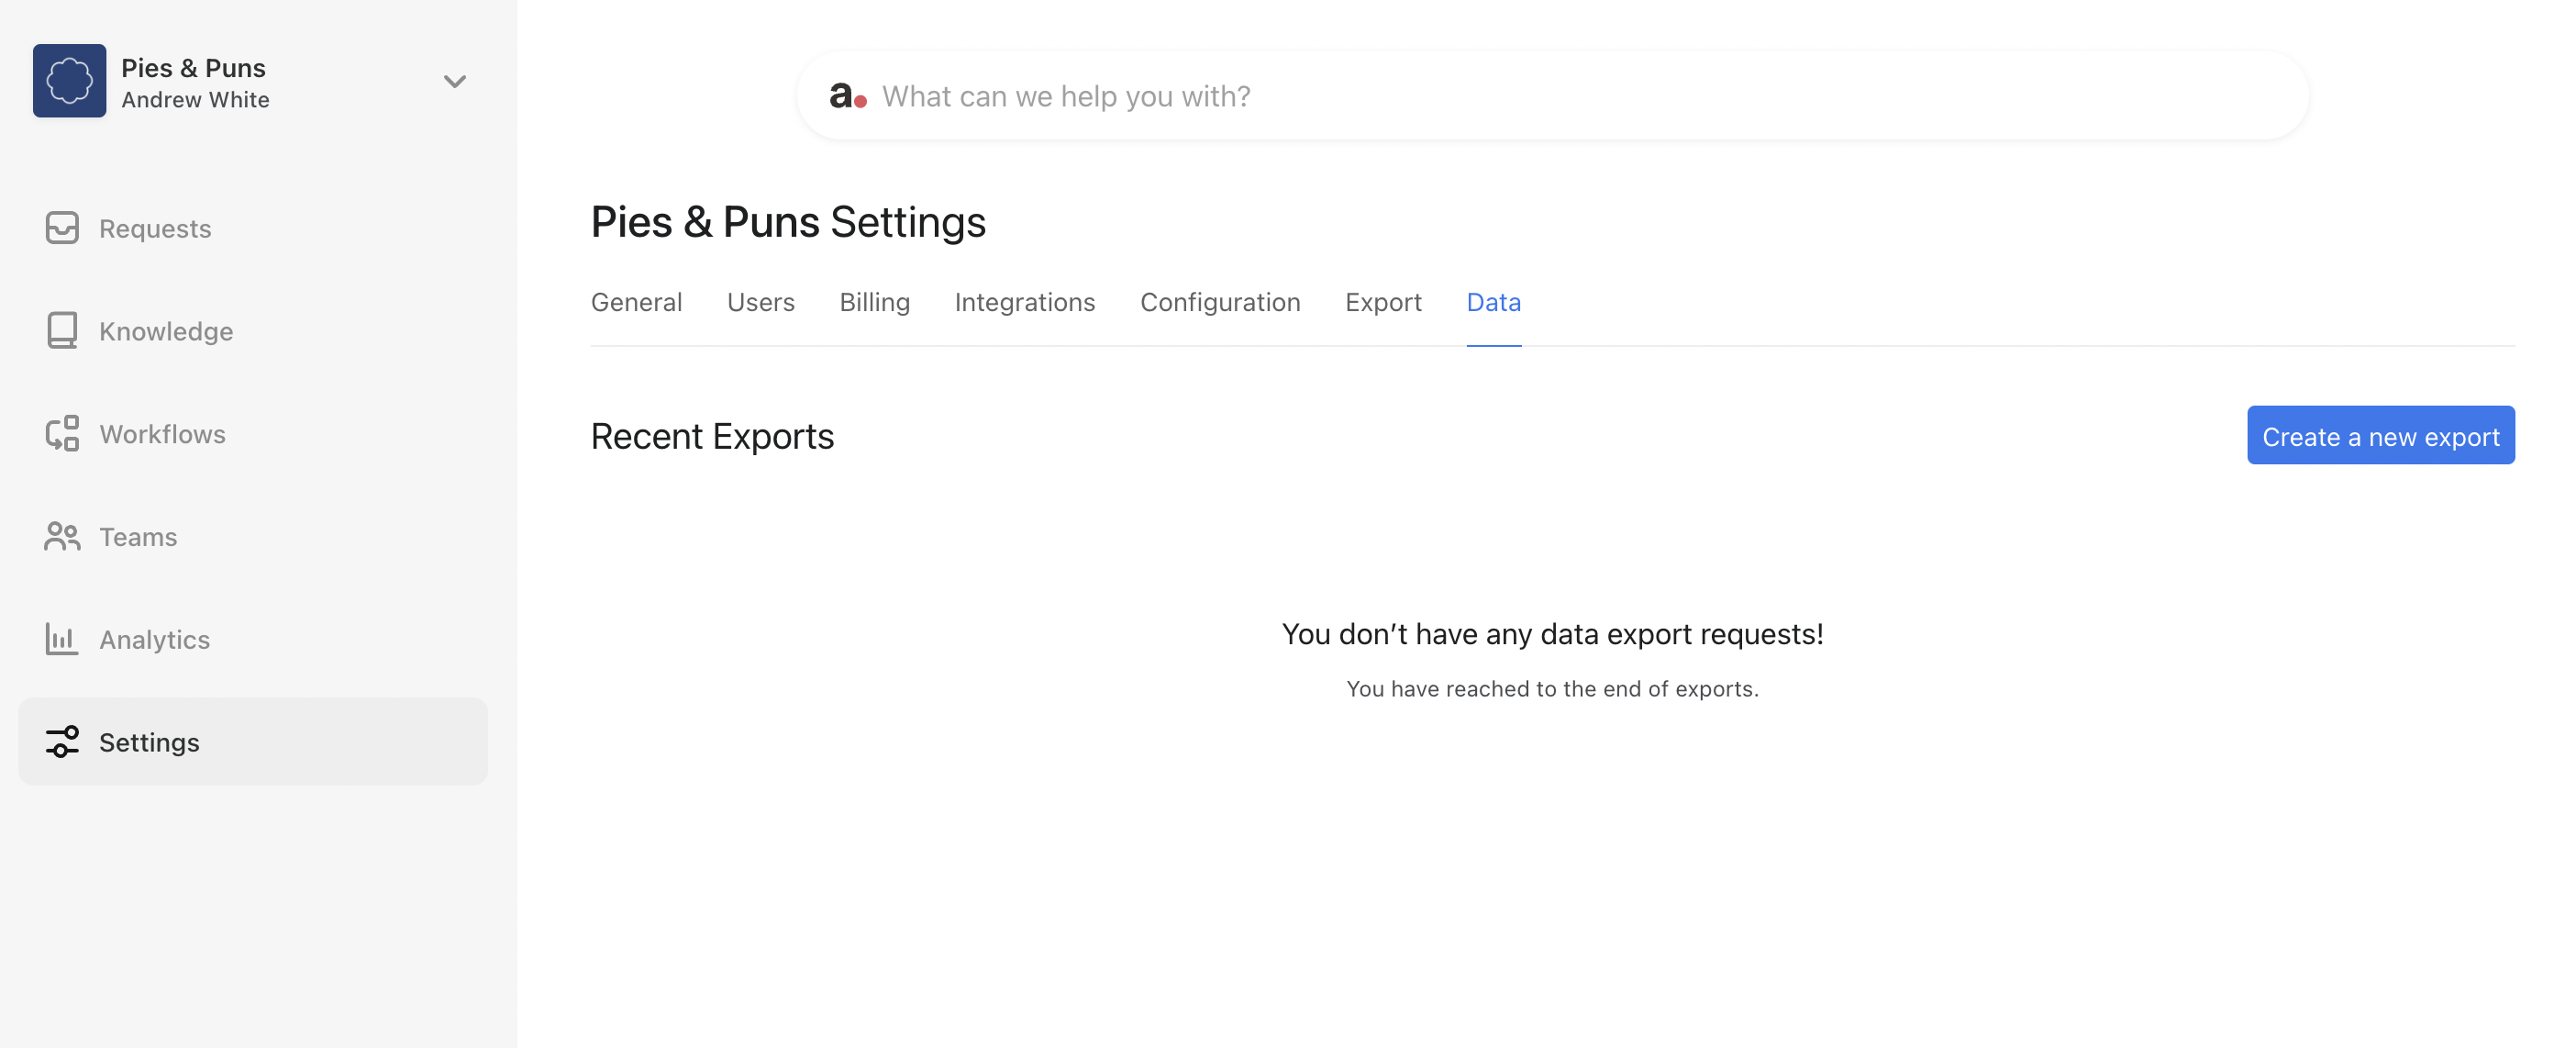Click Create a new export button

(2380, 436)
